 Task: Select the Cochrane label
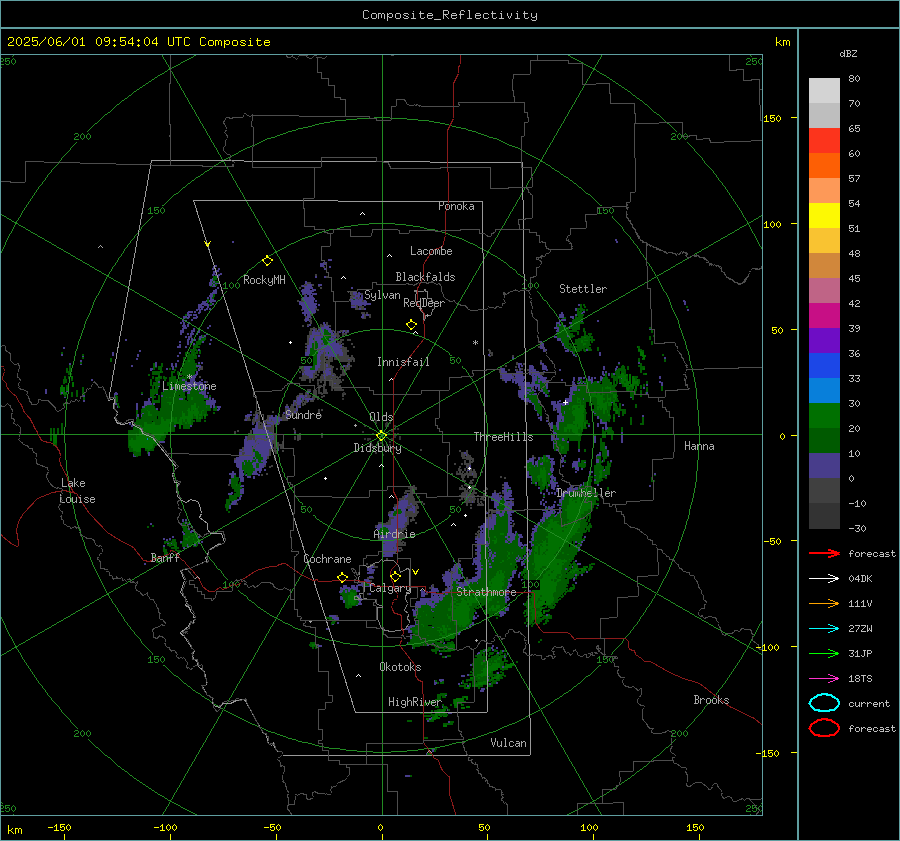pyautogui.click(x=327, y=559)
